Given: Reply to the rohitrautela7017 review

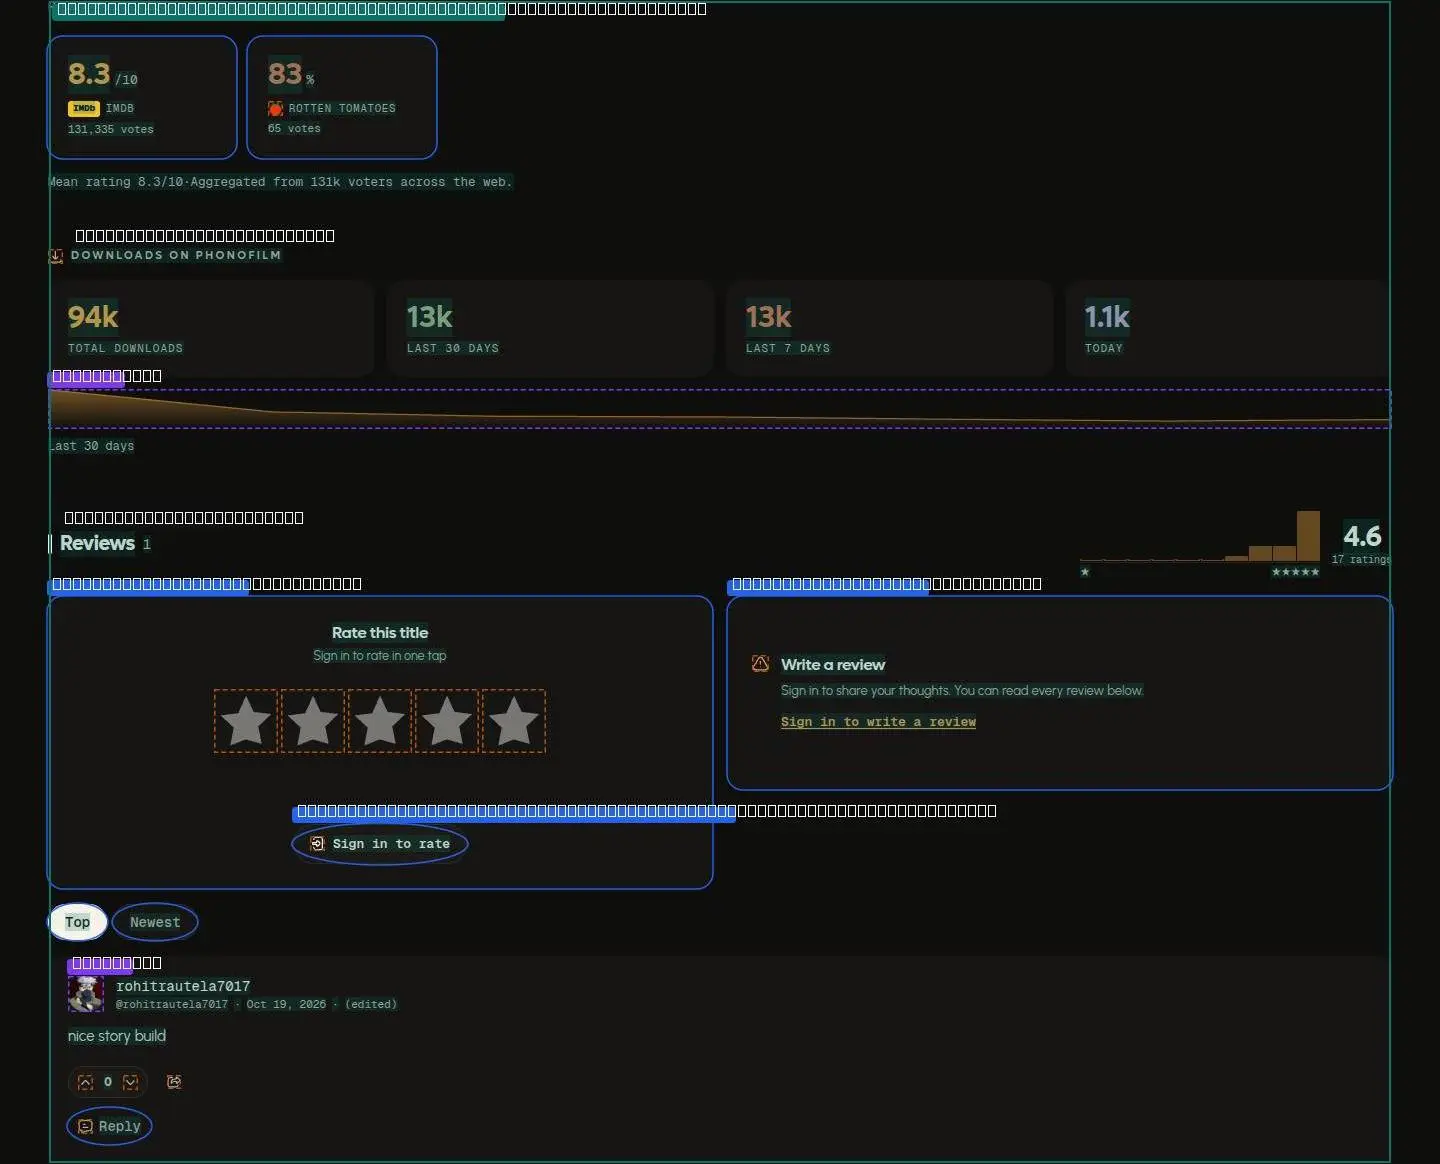Looking at the screenshot, I should (109, 1126).
